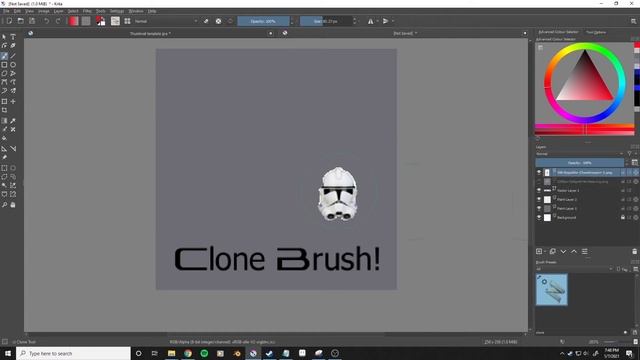Delete the selected layer with trash icon
640x360 pixels.
634,251
